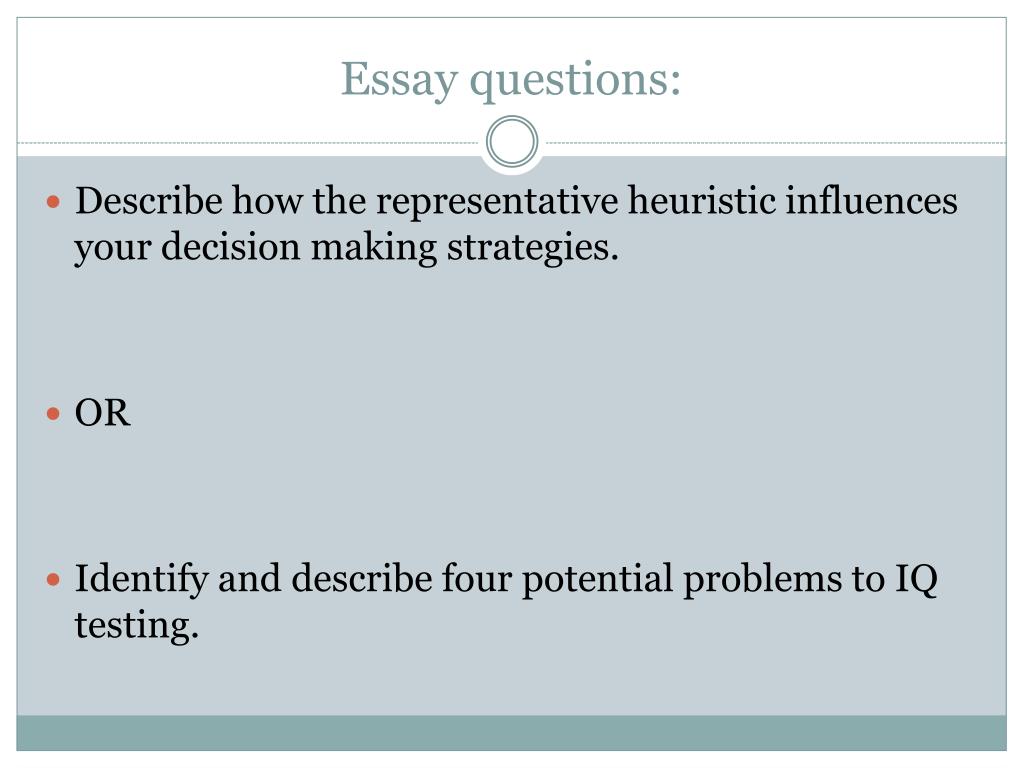Click the word 'heuristic' in the first bullet
This screenshot has height=768, width=1024.
pyautogui.click(x=701, y=200)
